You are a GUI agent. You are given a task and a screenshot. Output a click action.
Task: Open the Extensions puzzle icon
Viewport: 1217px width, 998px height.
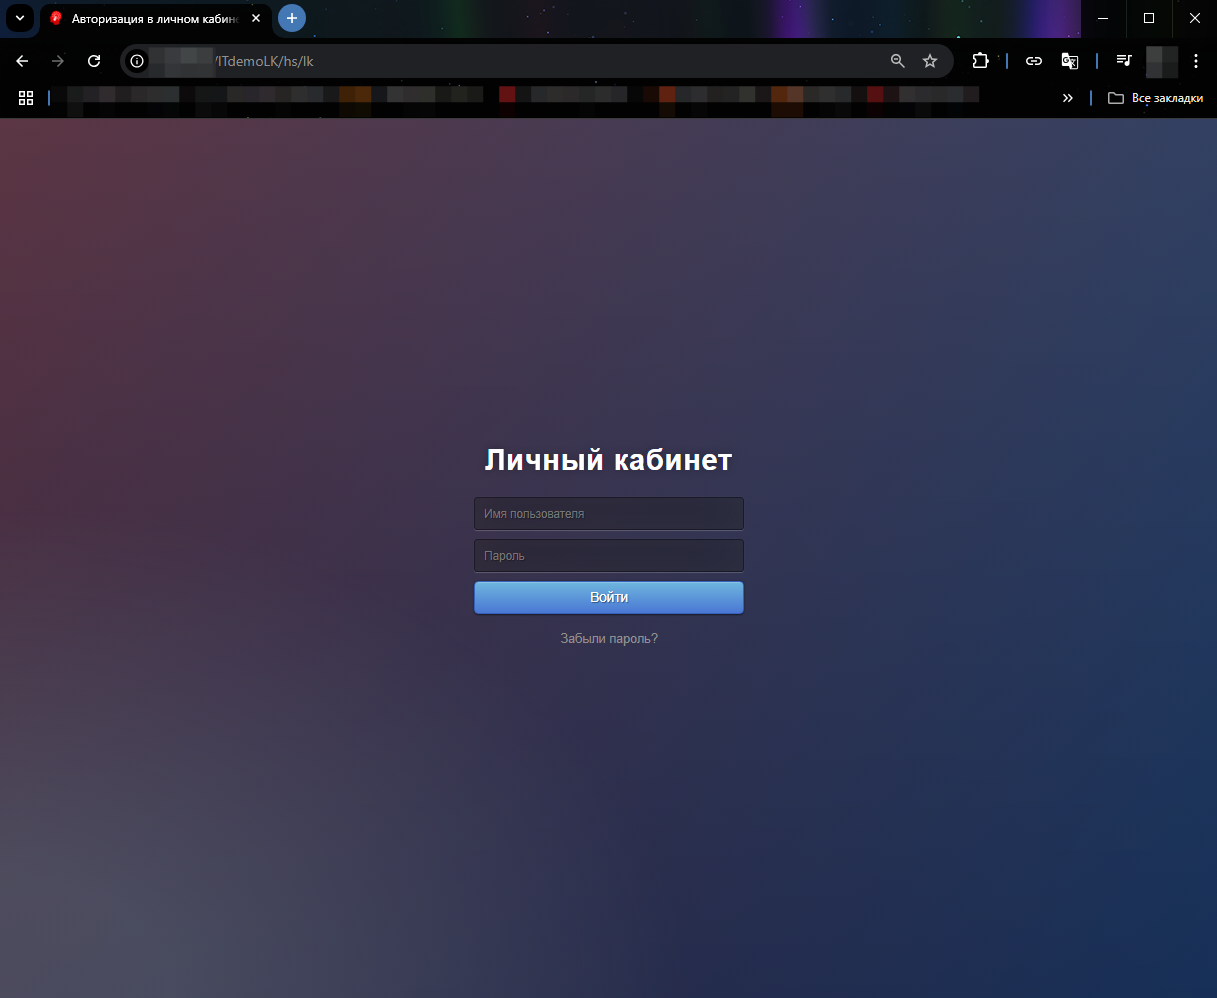[x=980, y=61]
